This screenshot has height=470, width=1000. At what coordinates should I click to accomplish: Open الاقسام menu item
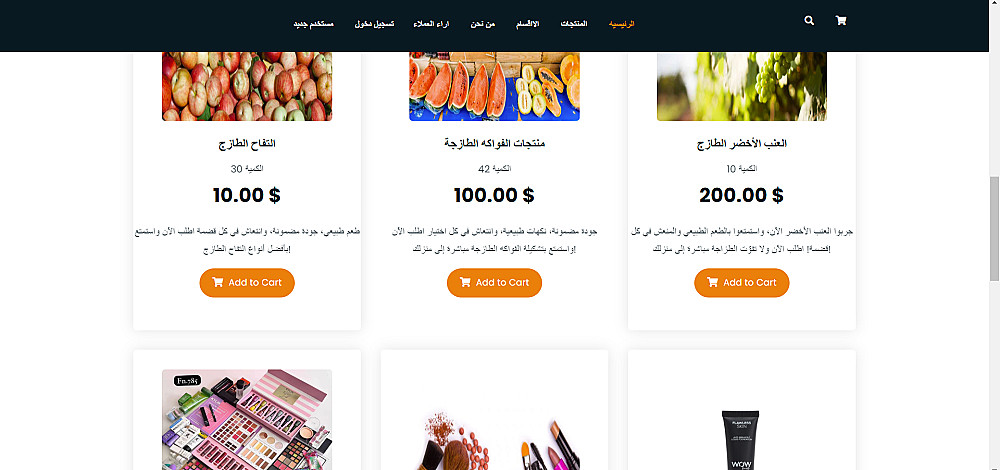pyautogui.click(x=527, y=24)
